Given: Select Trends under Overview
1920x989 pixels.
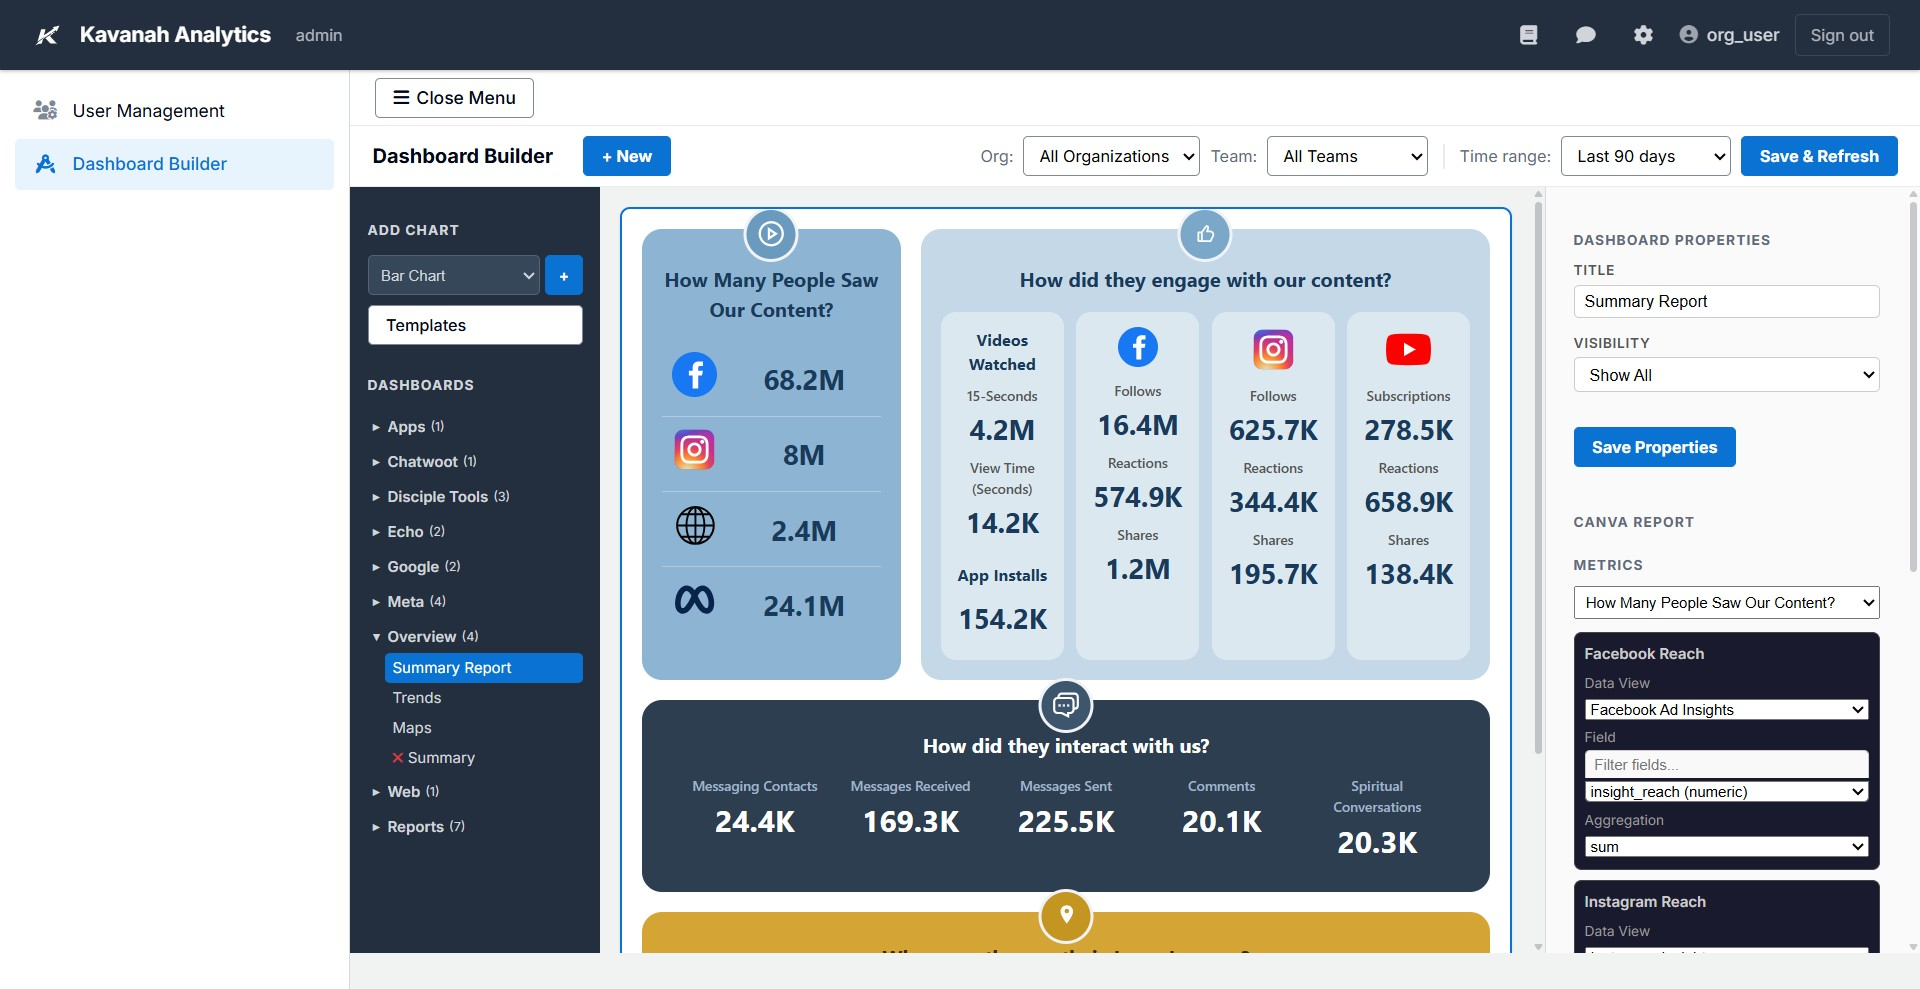Looking at the screenshot, I should pyautogui.click(x=417, y=697).
